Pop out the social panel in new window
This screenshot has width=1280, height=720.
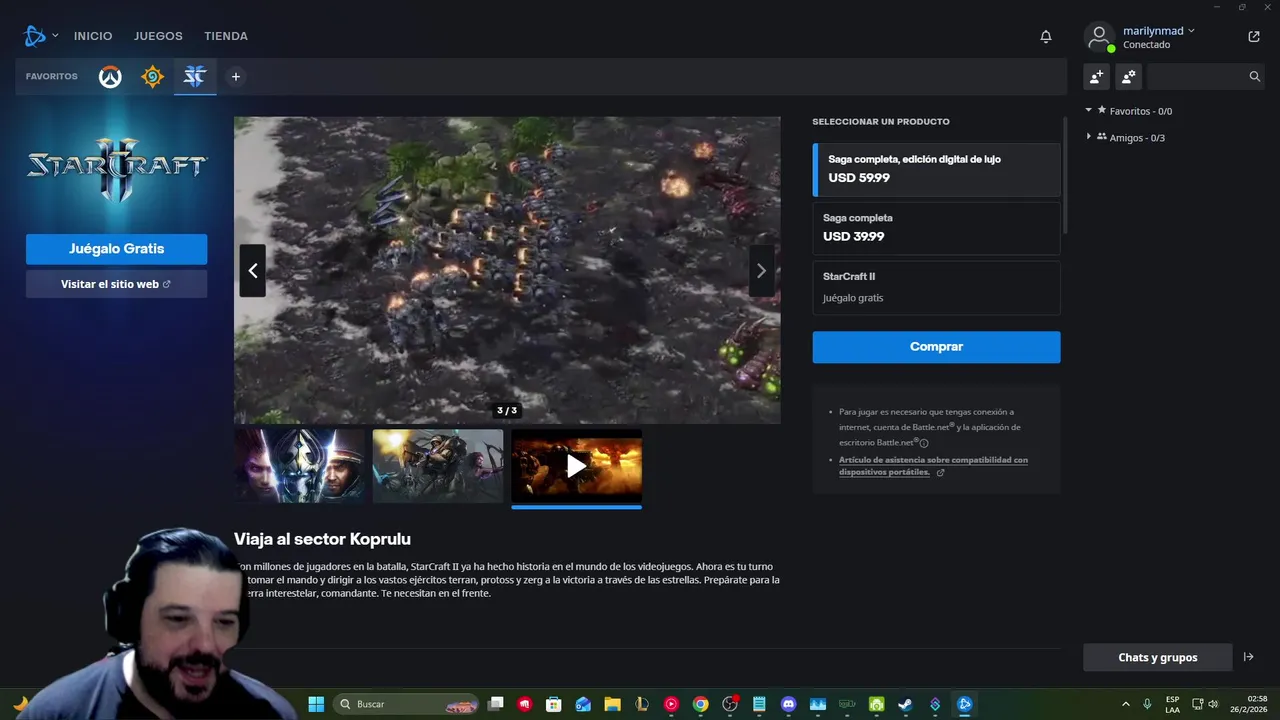[x=1254, y=37]
